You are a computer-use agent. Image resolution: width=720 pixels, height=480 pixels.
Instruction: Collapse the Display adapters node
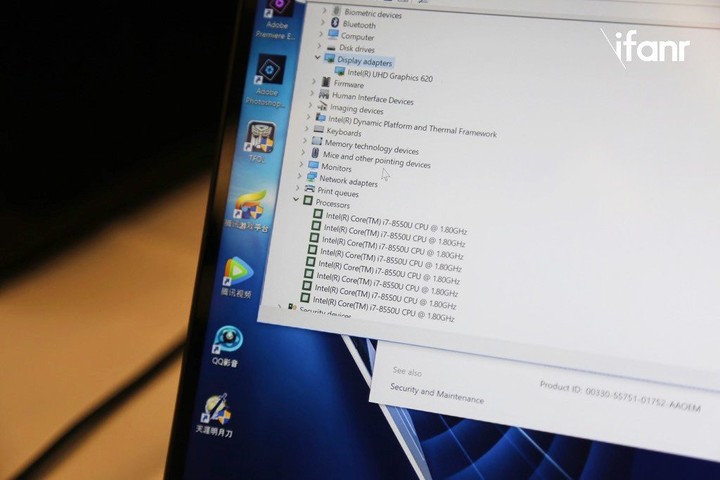[317, 57]
